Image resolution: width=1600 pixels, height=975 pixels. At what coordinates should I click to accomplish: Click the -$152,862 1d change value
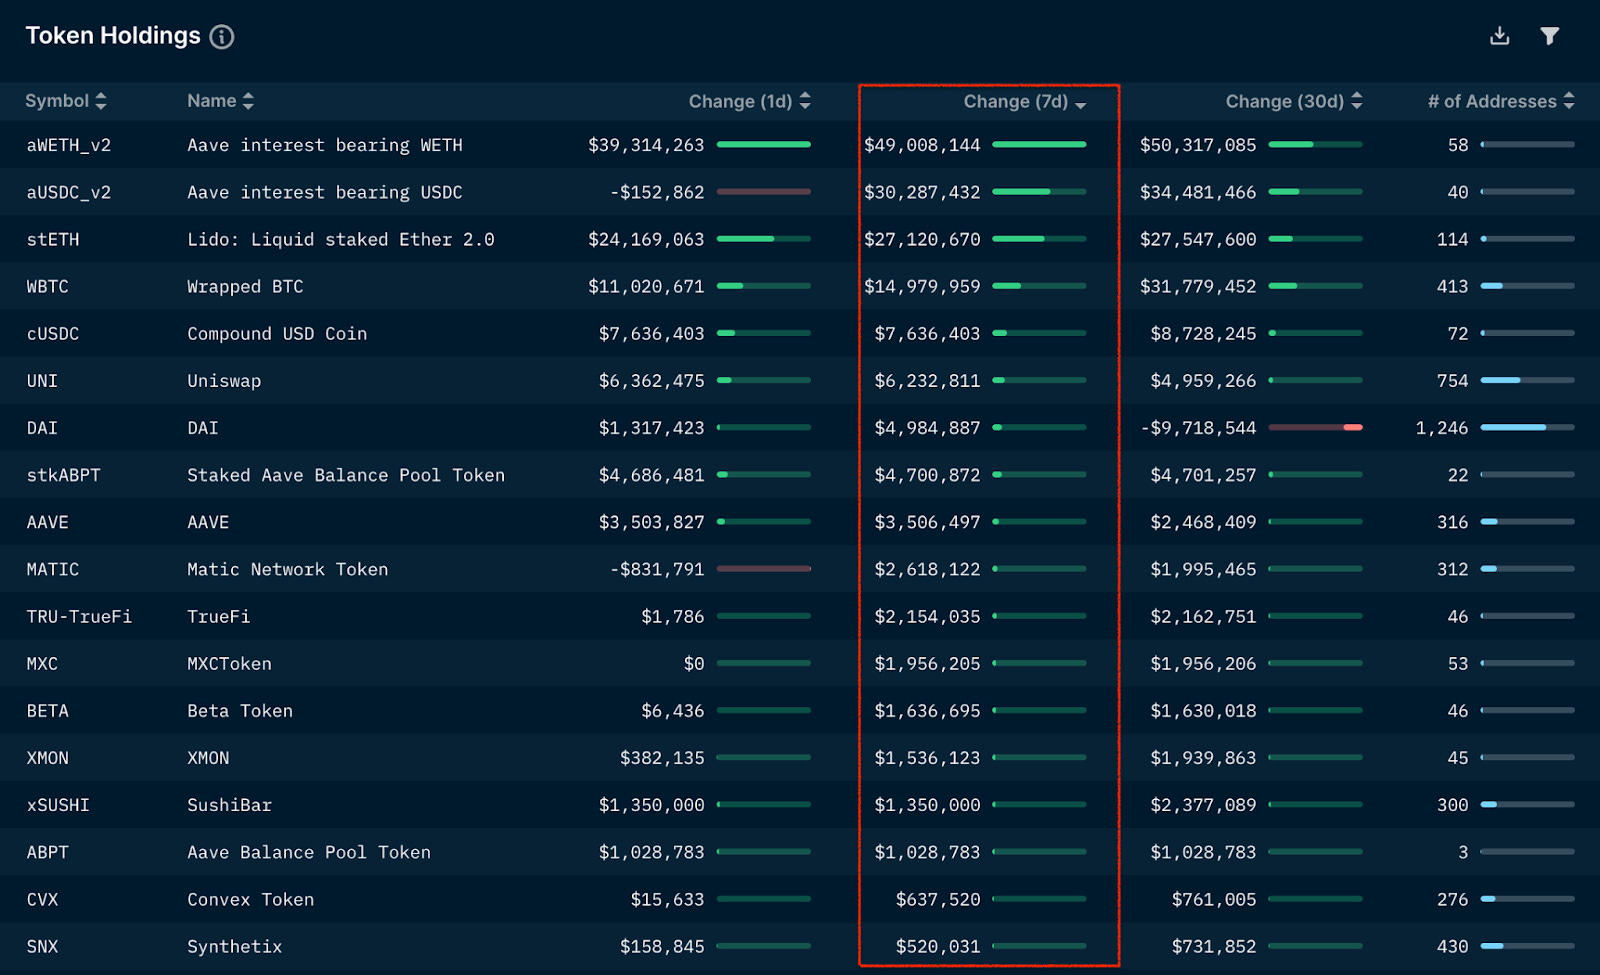pyautogui.click(x=657, y=192)
